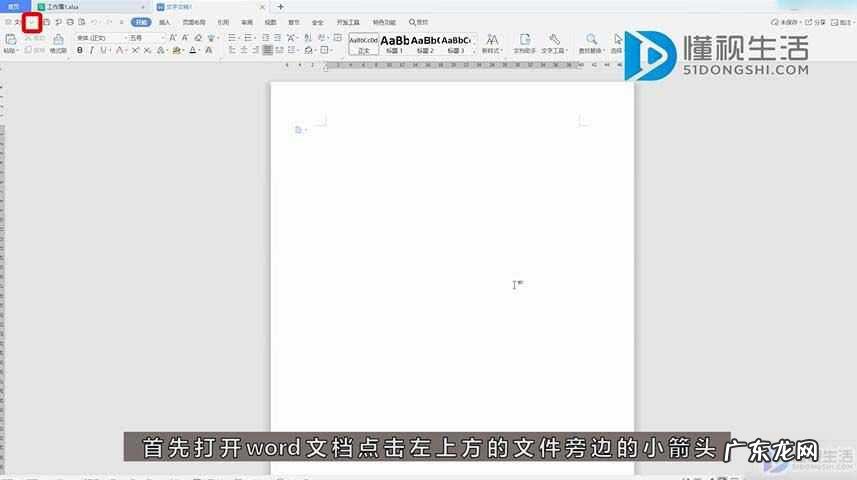The height and width of the screenshot is (480, 857).
Task: Click the Format Painter brush icon
Action: 58,39
